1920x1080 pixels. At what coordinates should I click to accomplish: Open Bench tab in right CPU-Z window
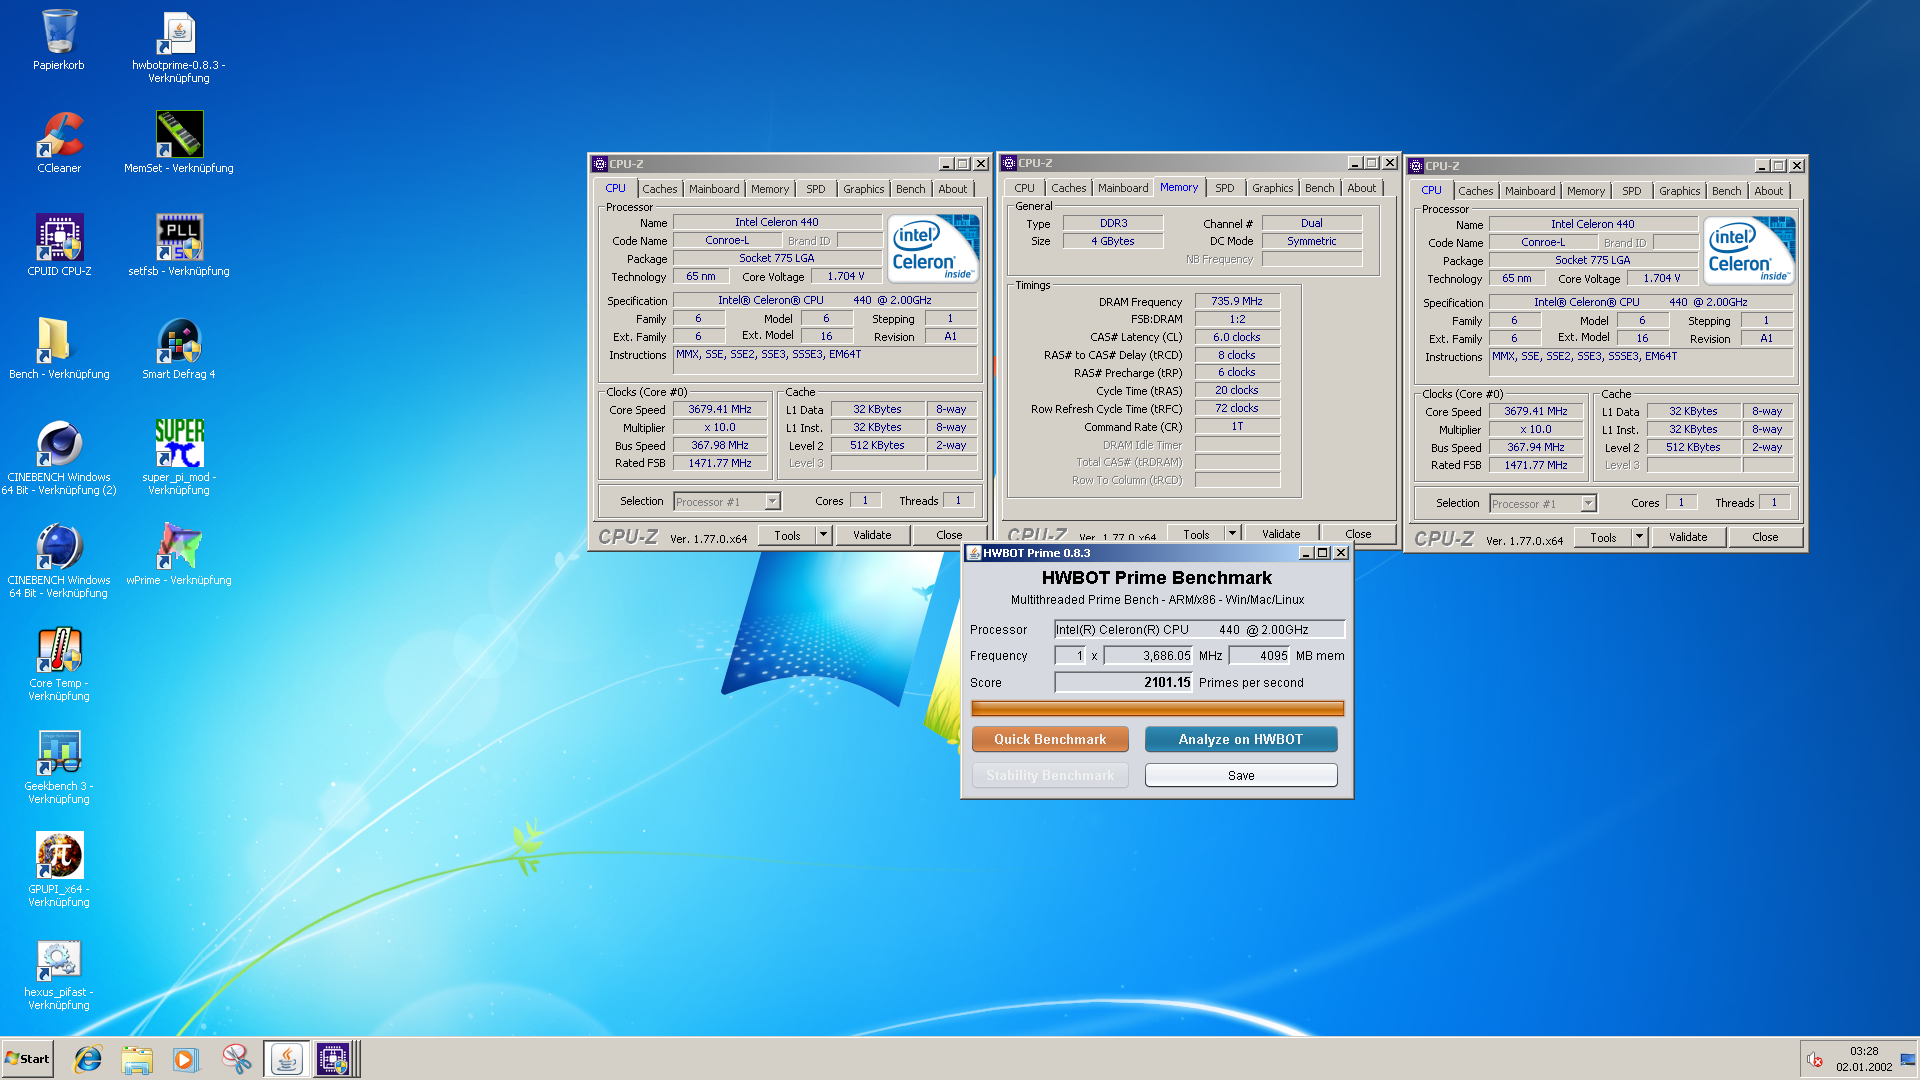pos(1726,191)
